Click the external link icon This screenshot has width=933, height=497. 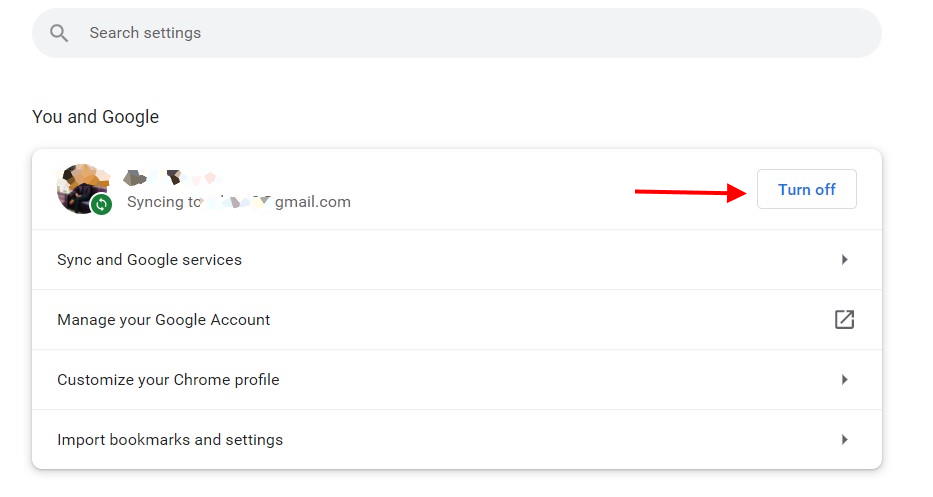pos(844,320)
